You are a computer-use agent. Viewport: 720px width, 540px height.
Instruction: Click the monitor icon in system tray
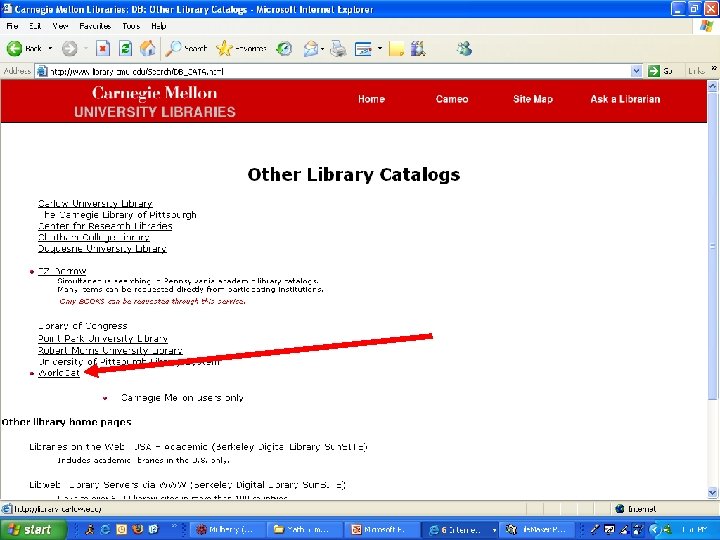[x=609, y=529]
